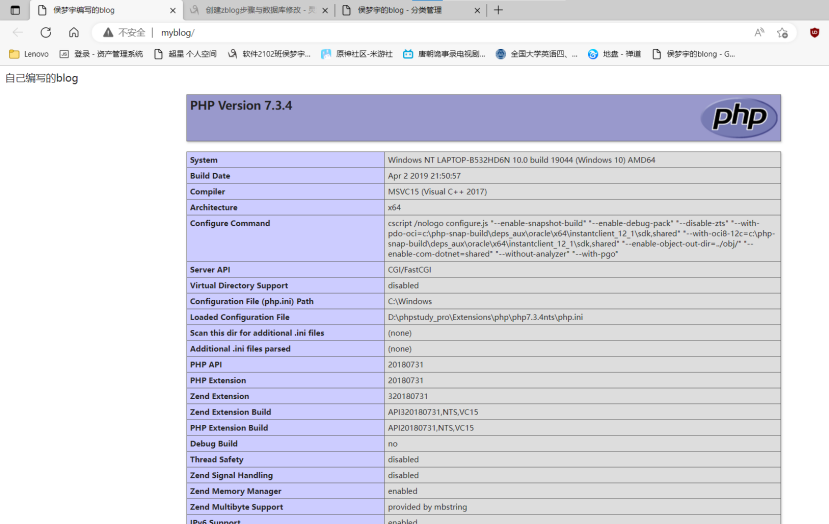Screen dimensions: 829x524
Task: Click the provided by mbstring value
Action: (x=427, y=507)
